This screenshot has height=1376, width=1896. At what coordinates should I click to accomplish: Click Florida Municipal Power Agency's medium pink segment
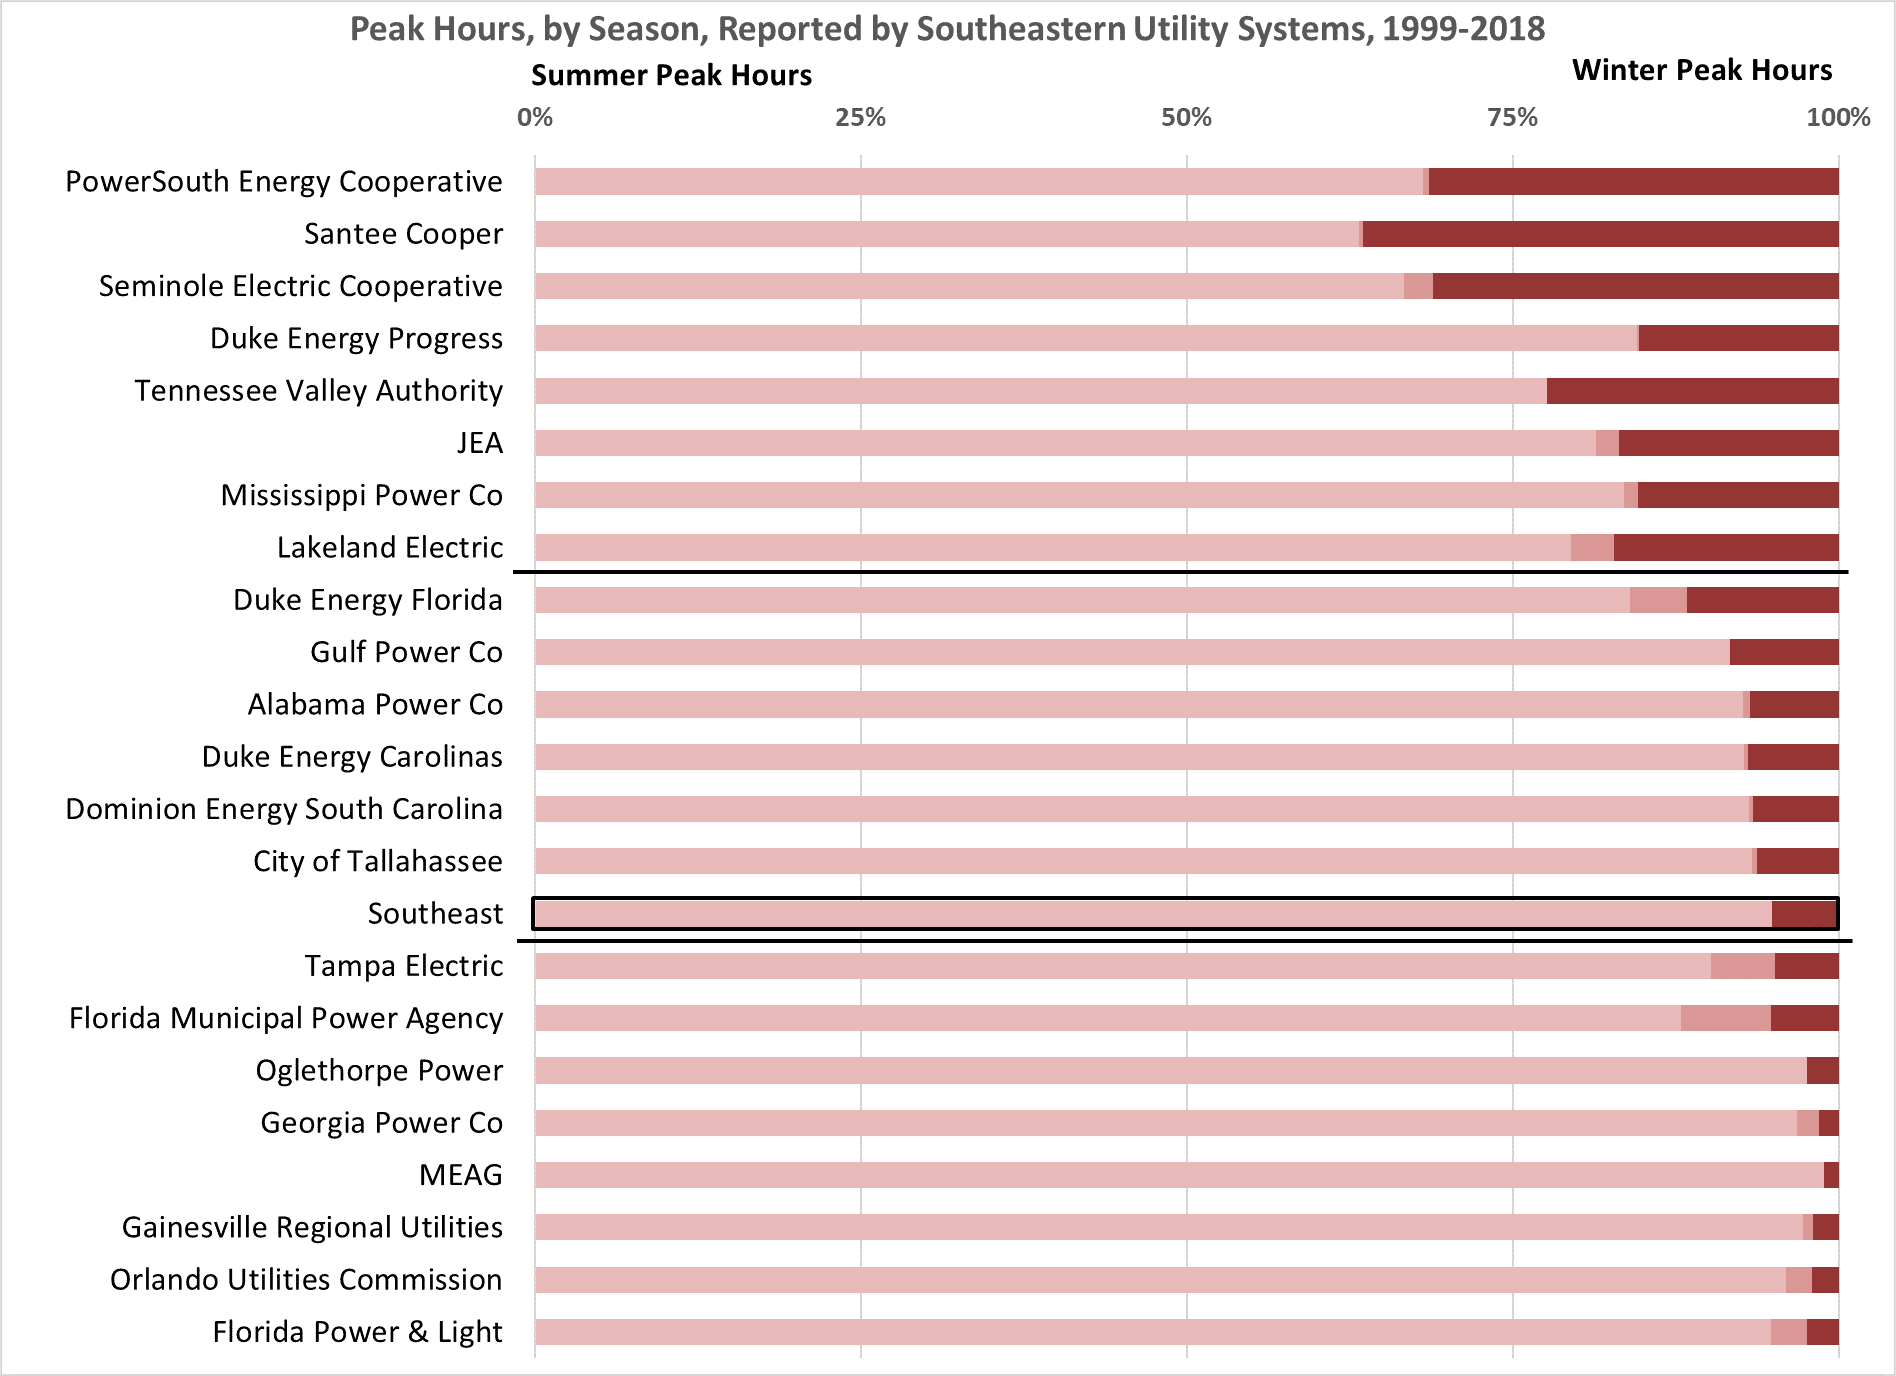point(1725,1018)
